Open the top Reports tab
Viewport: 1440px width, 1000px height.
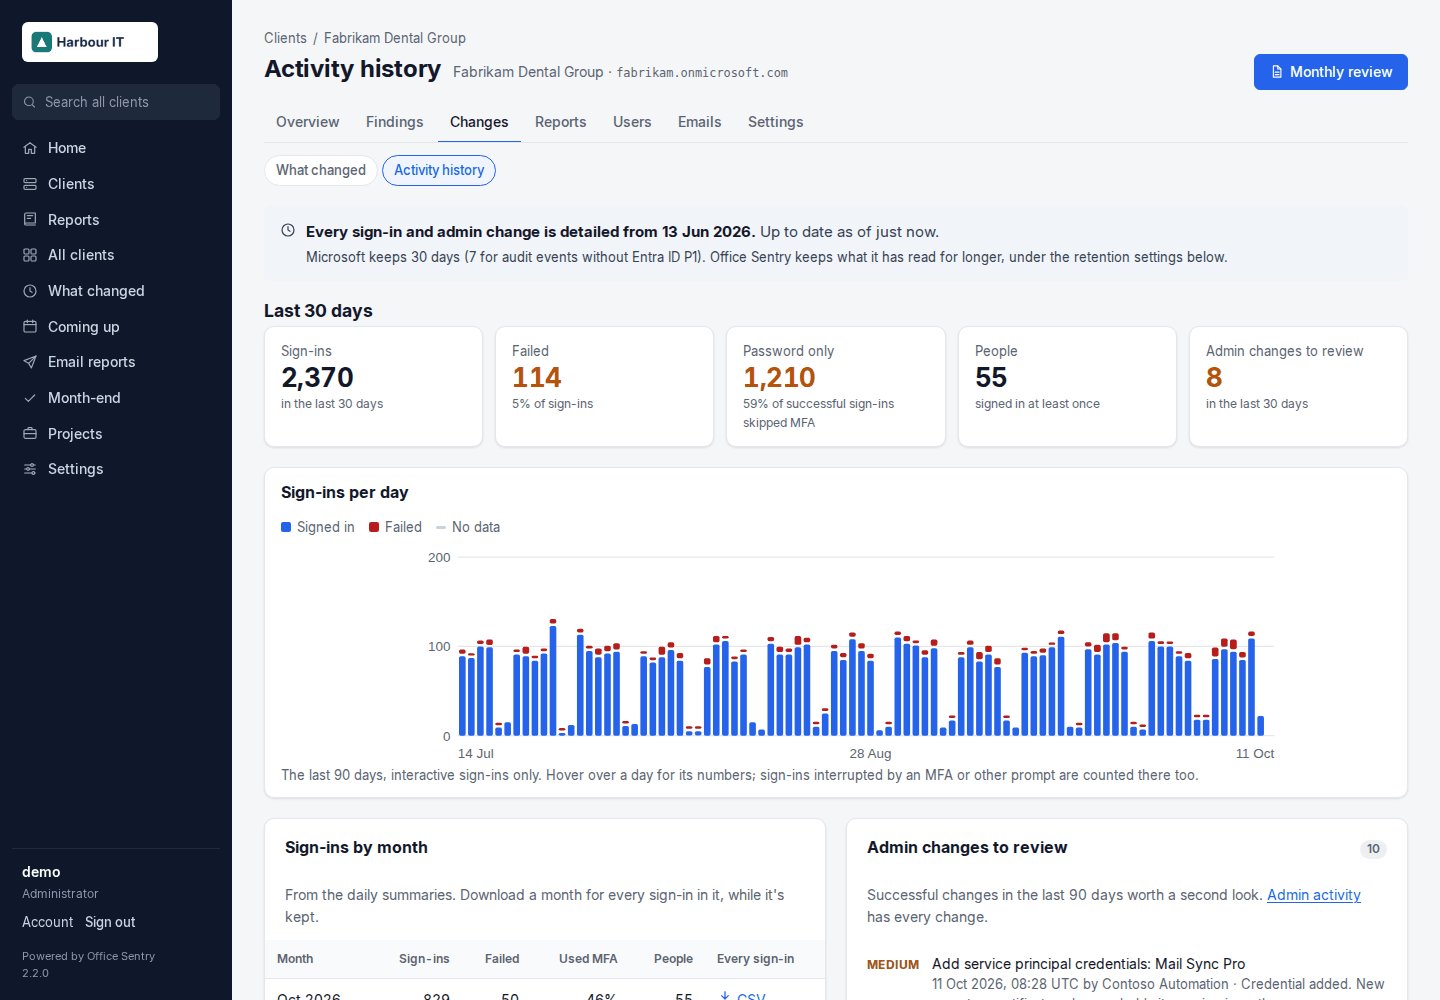pyautogui.click(x=561, y=122)
